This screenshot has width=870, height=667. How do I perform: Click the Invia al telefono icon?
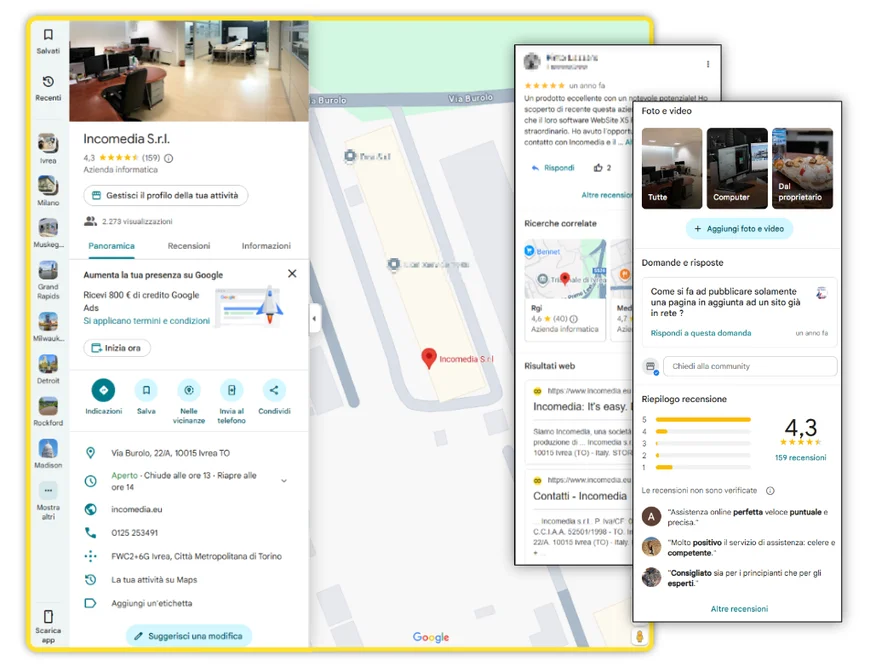231,391
